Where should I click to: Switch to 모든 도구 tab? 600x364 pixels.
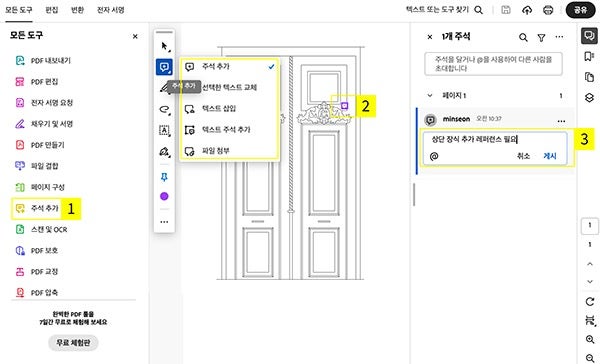[19, 10]
